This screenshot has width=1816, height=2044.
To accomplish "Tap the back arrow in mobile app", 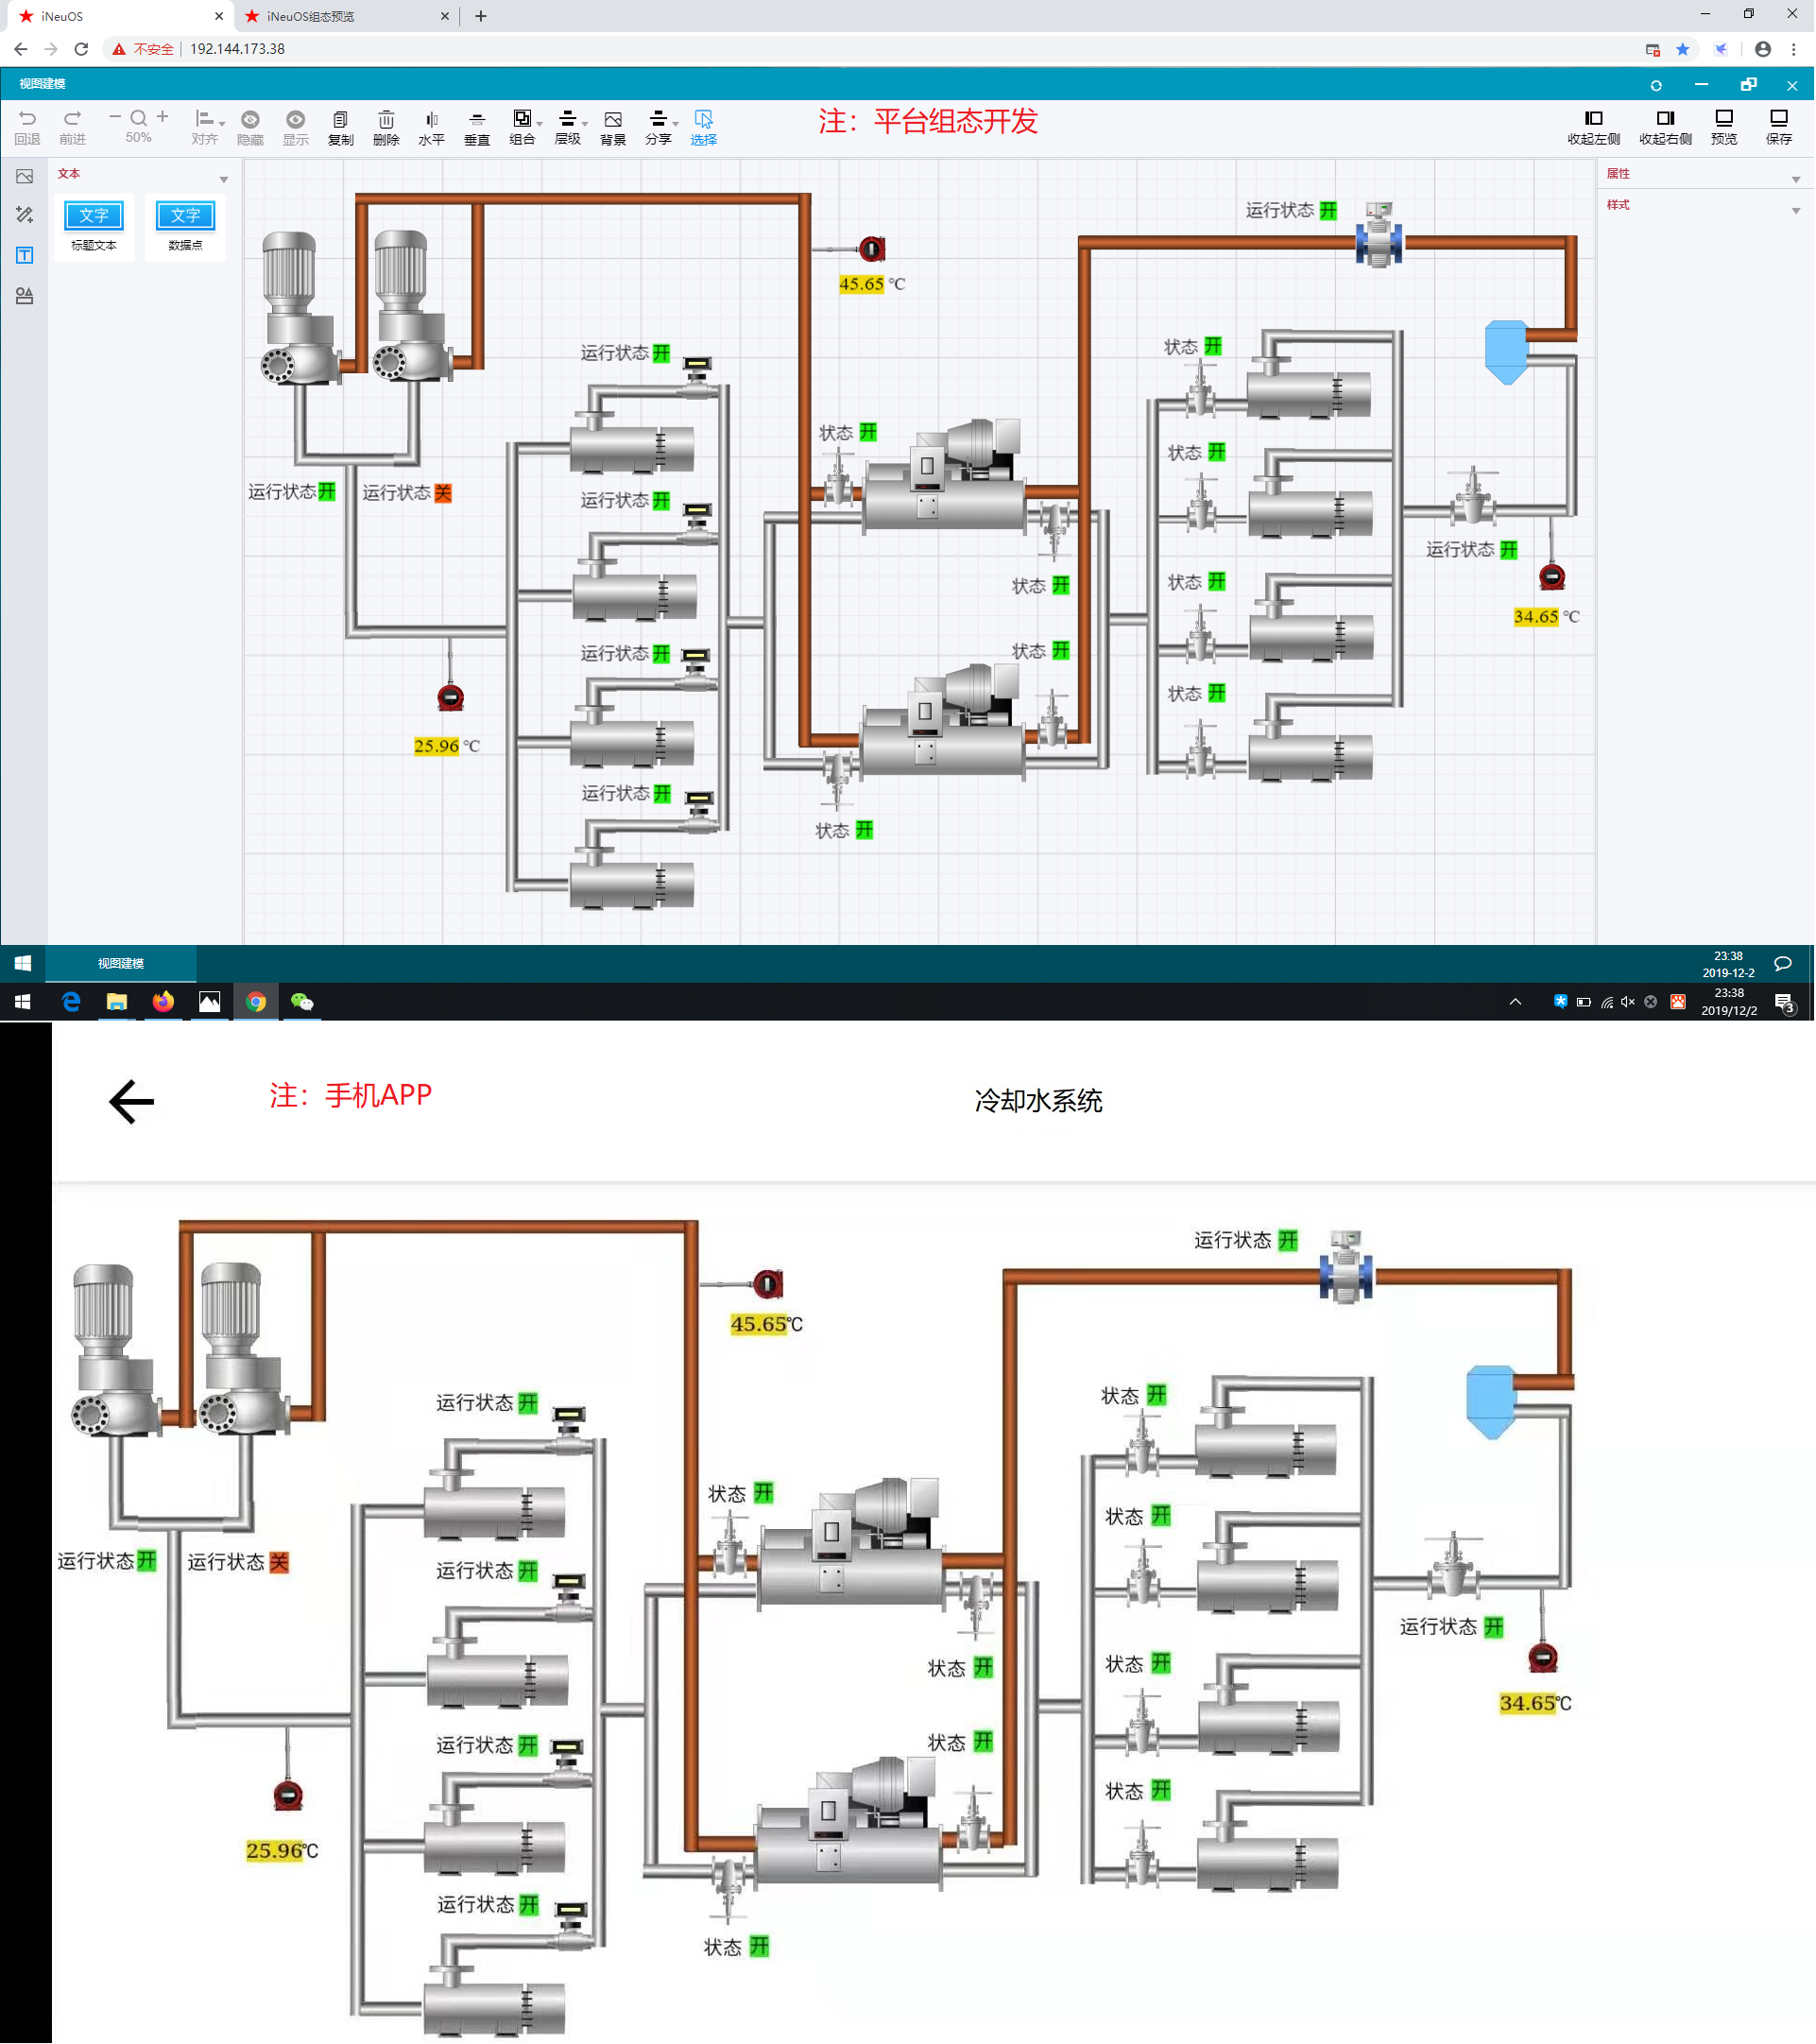I will [x=131, y=1101].
